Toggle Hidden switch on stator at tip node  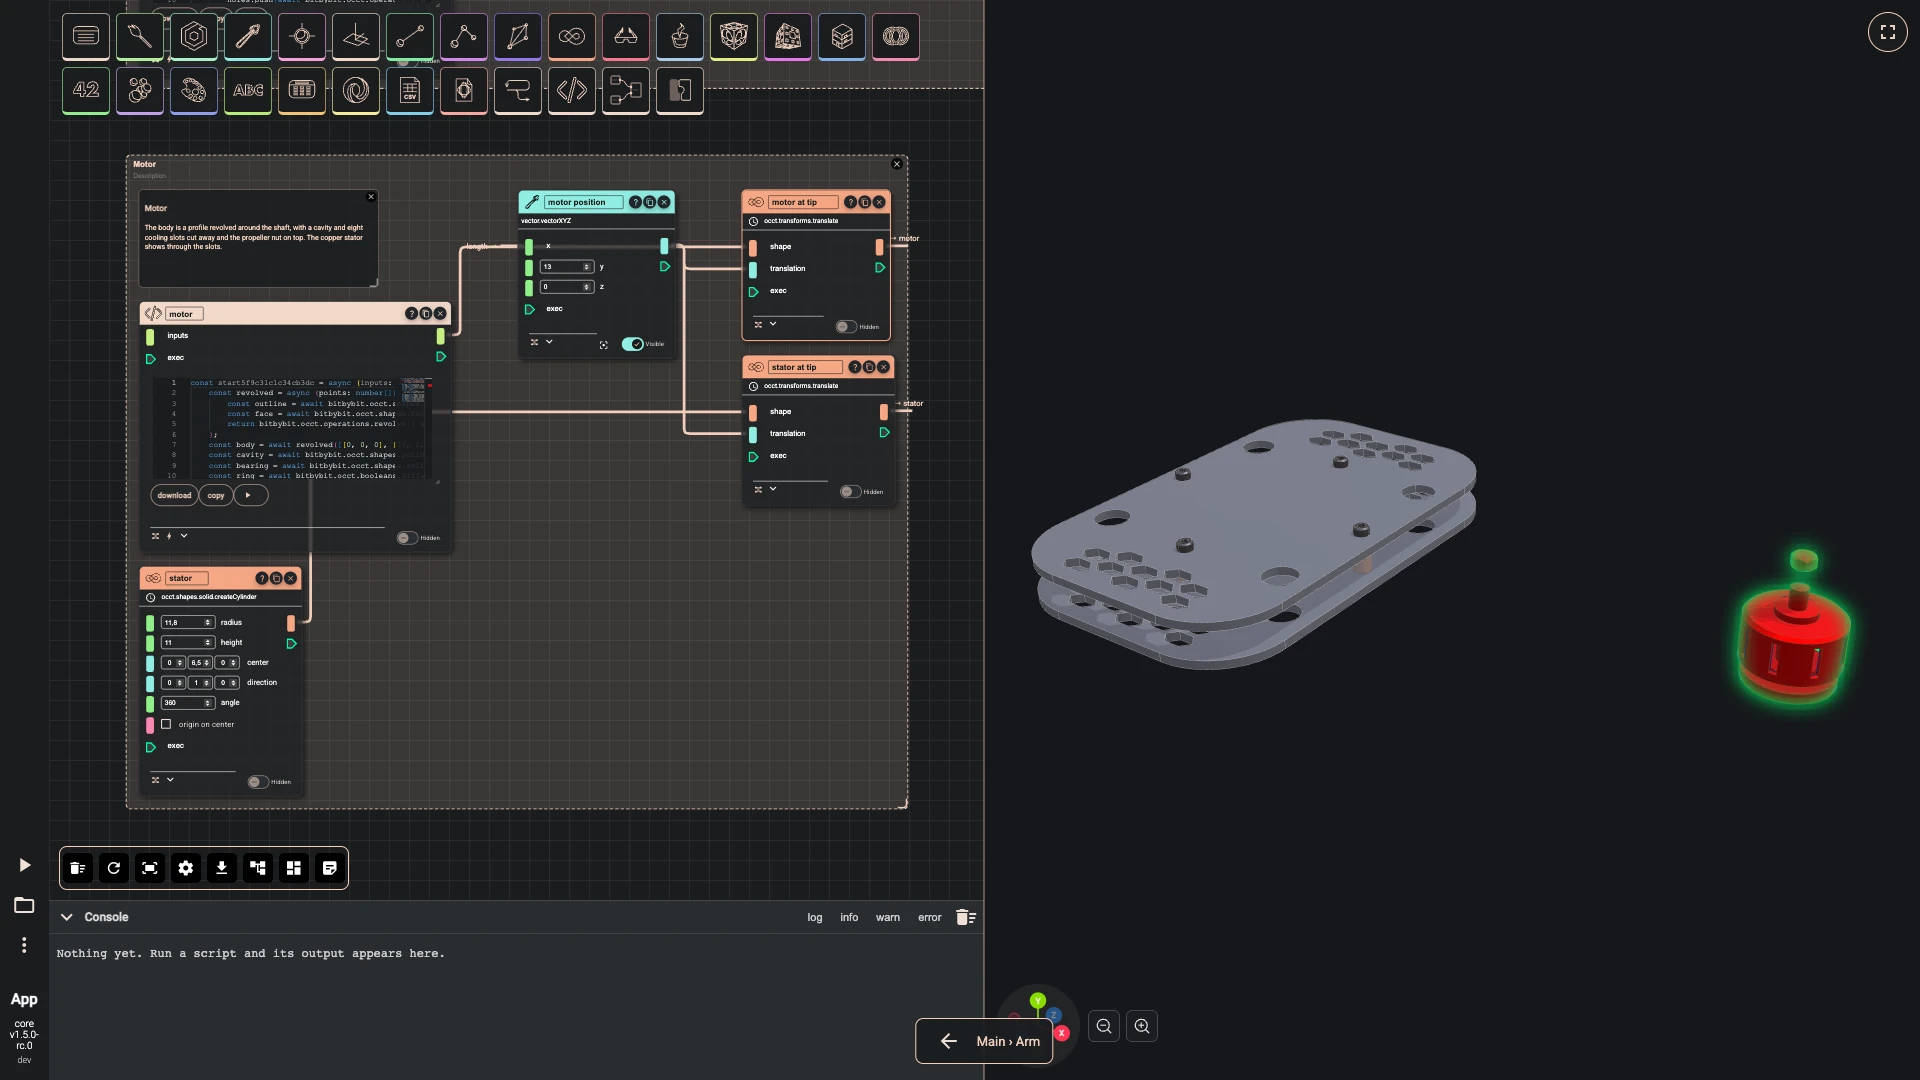click(x=851, y=492)
